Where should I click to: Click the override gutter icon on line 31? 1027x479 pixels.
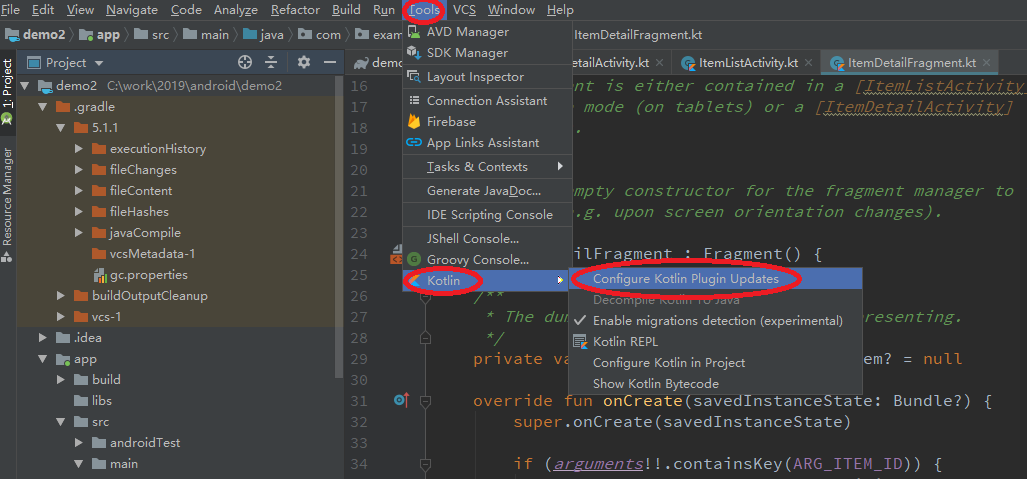pyautogui.click(x=401, y=399)
